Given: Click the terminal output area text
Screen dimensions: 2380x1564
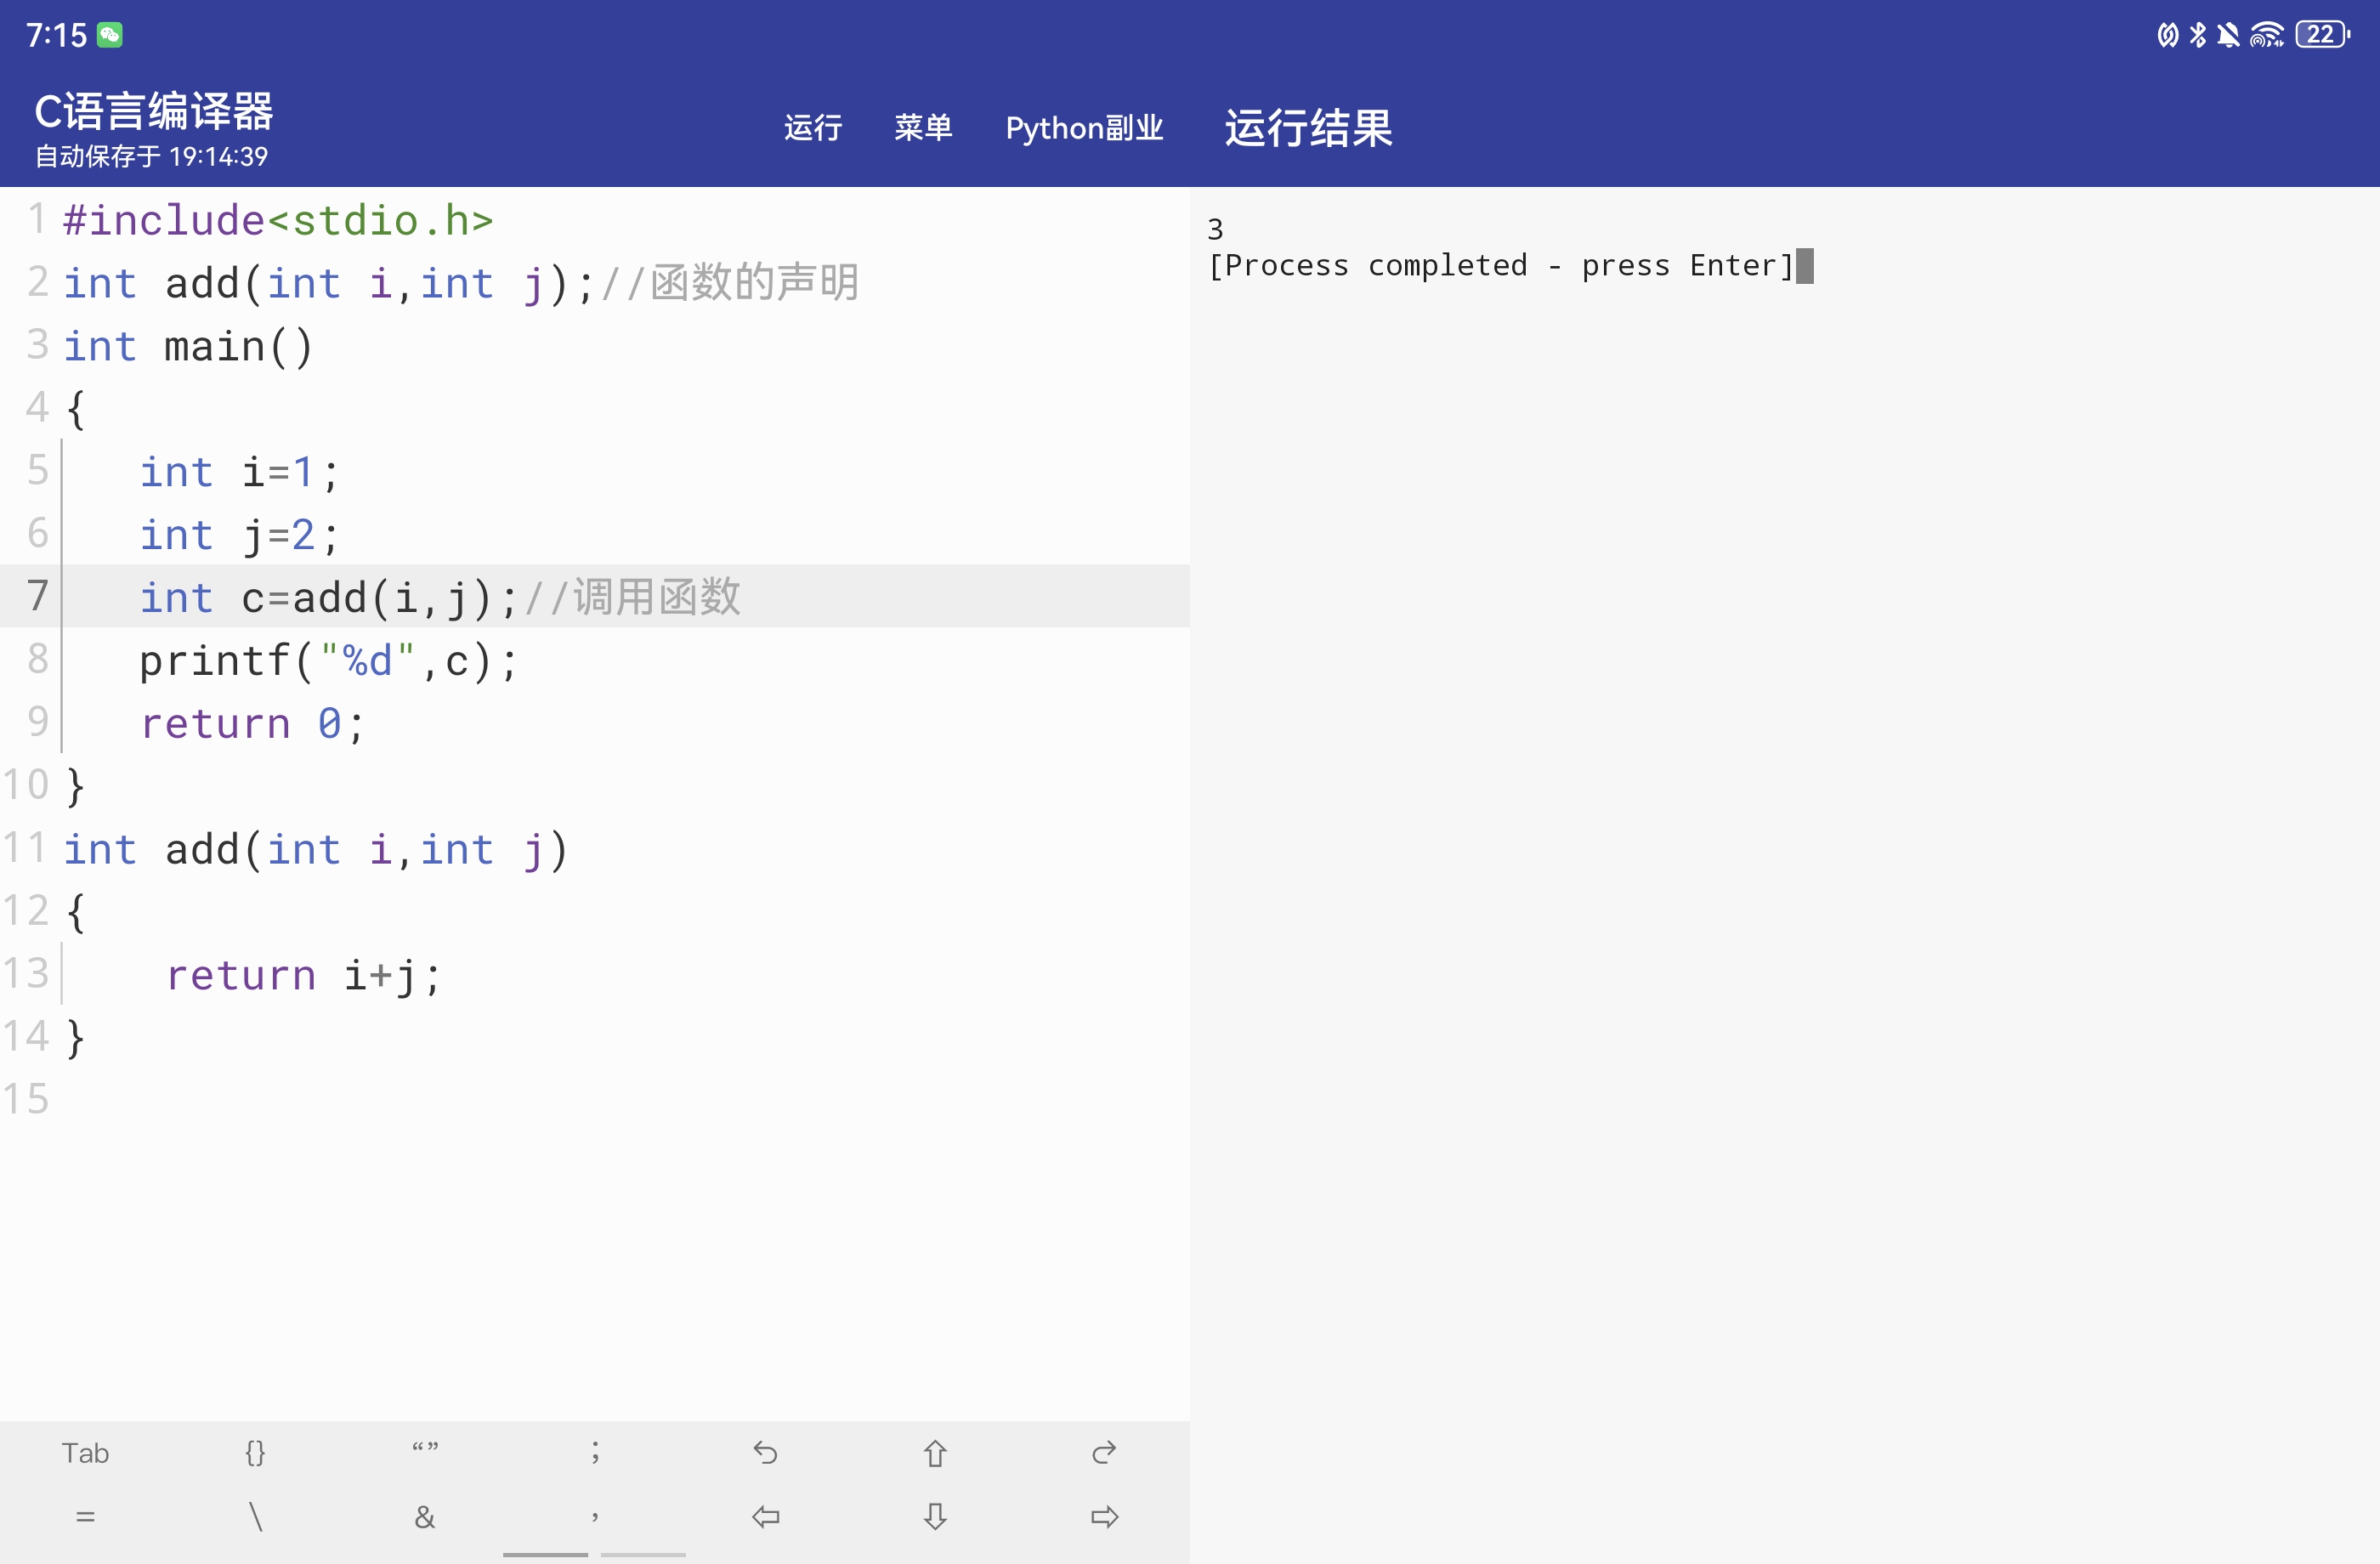Looking at the screenshot, I should 1500,265.
